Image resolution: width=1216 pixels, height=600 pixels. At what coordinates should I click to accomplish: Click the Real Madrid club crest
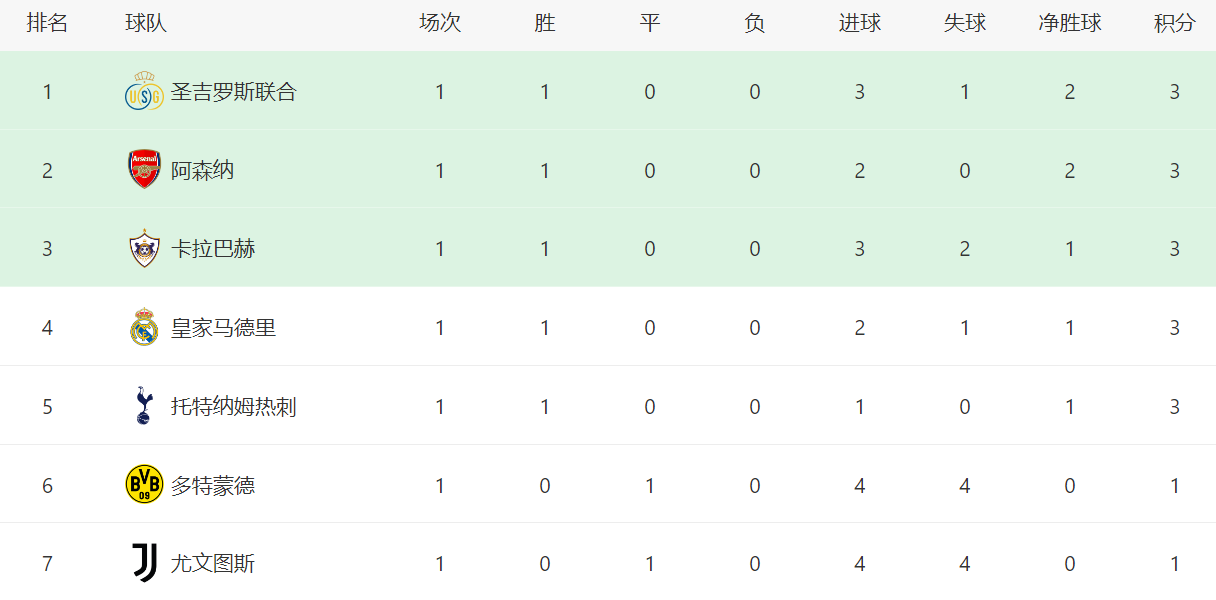[x=144, y=328]
